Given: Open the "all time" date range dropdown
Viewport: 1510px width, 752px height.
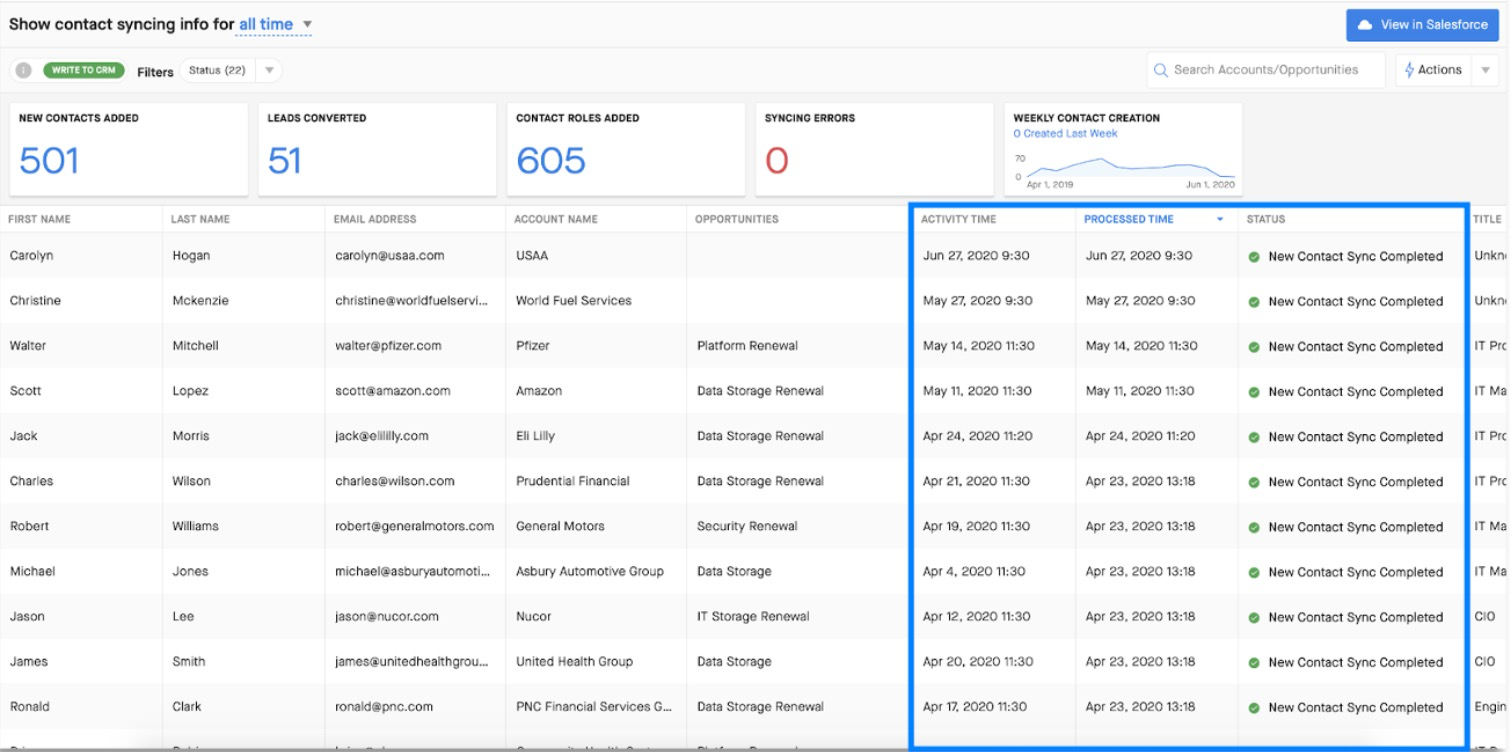Looking at the screenshot, I should pos(275,23).
